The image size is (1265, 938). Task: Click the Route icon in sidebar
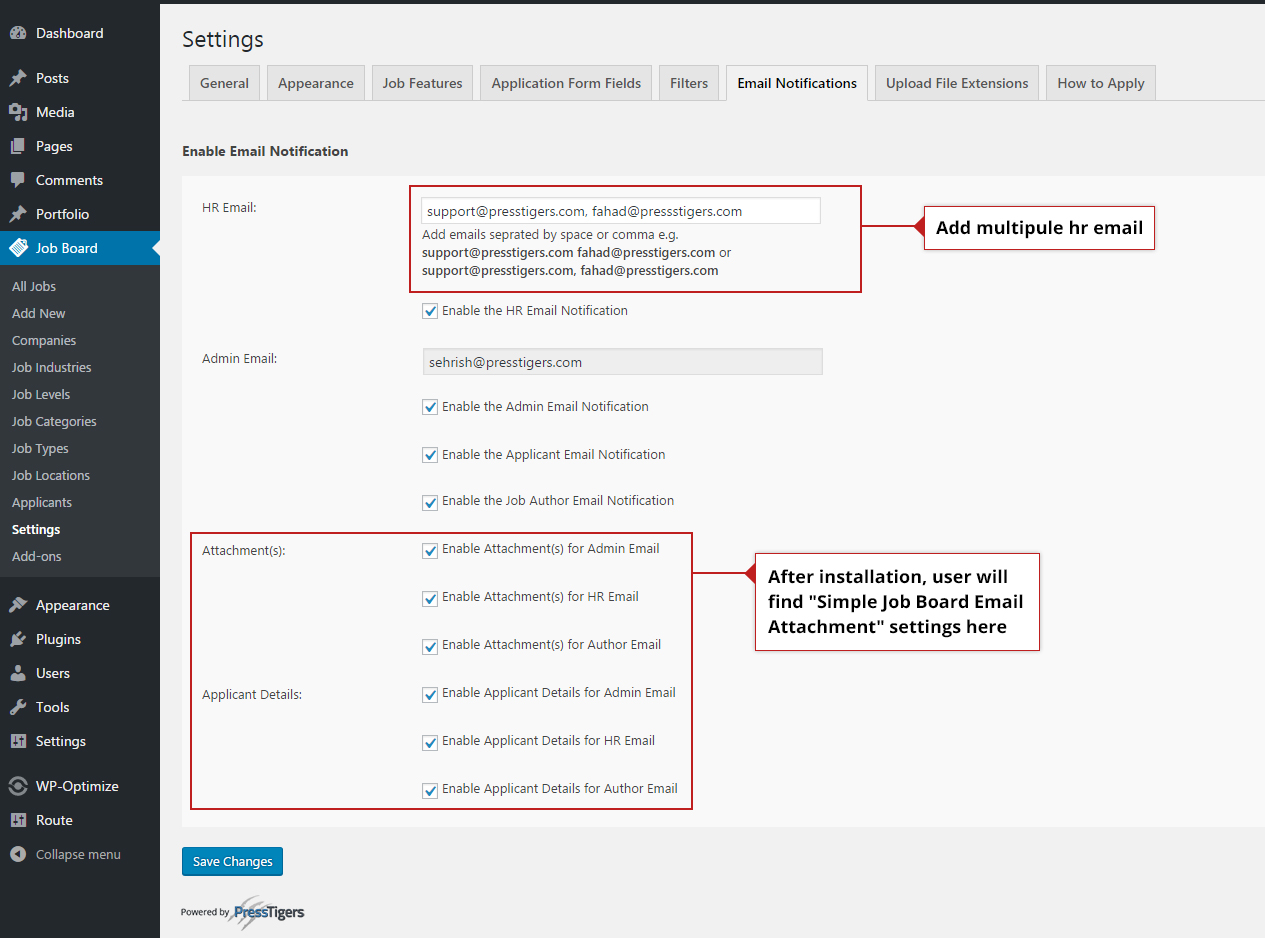(18, 820)
